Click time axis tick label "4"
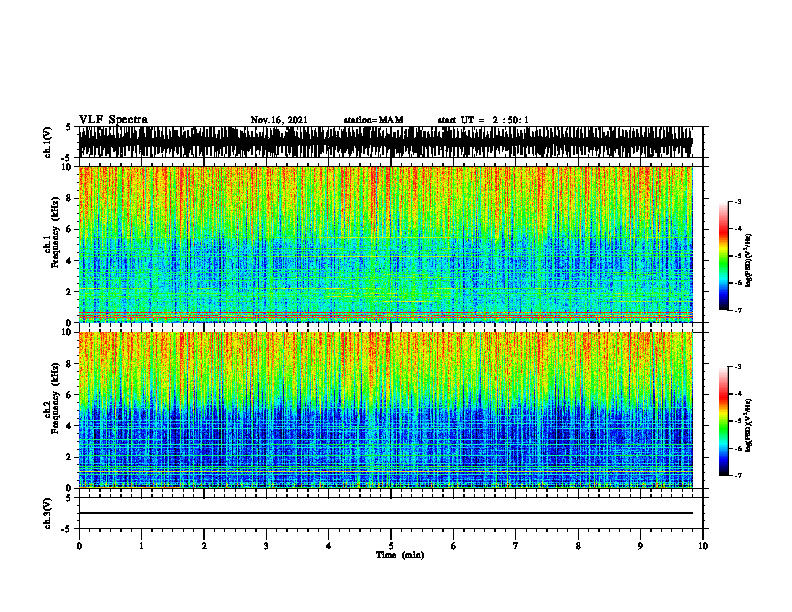The height and width of the screenshot is (612, 792). point(329,546)
